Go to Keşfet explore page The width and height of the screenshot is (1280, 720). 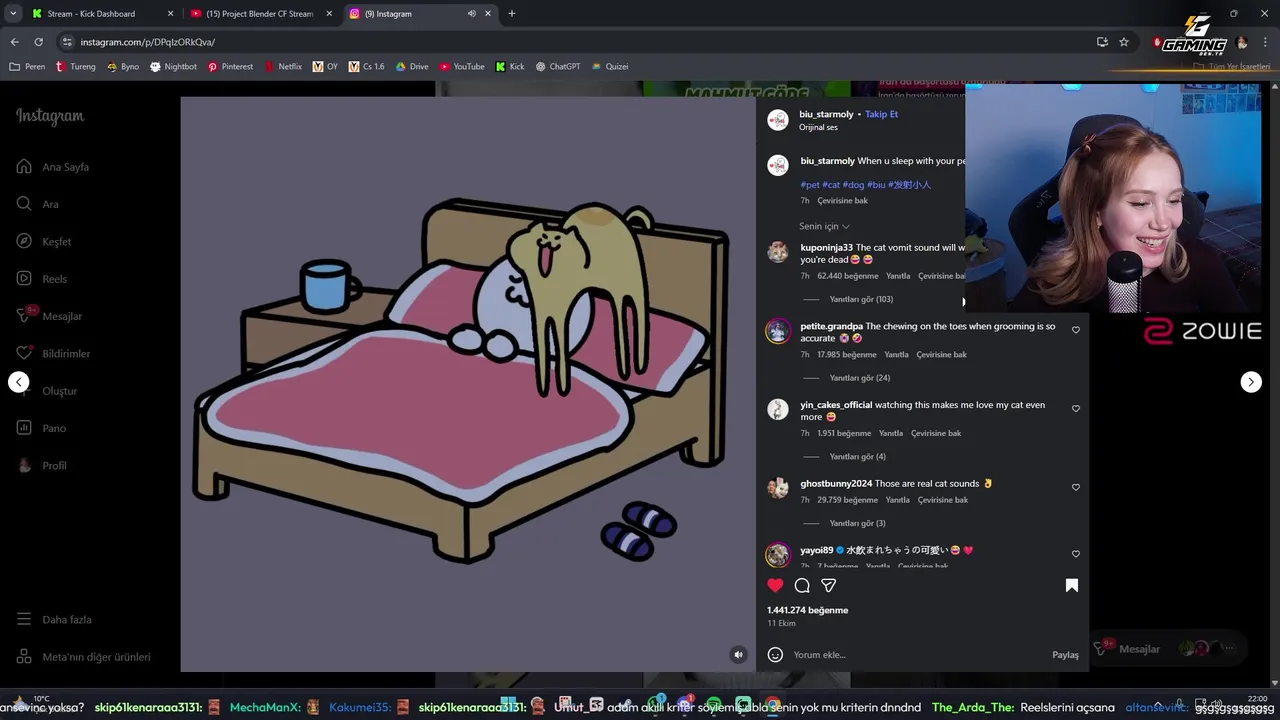[x=44, y=241]
